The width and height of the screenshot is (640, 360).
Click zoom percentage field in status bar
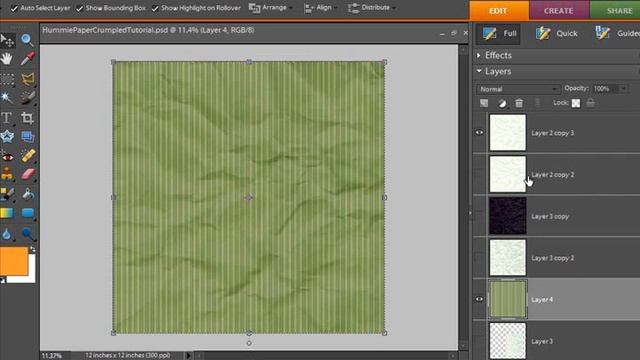[52, 356]
